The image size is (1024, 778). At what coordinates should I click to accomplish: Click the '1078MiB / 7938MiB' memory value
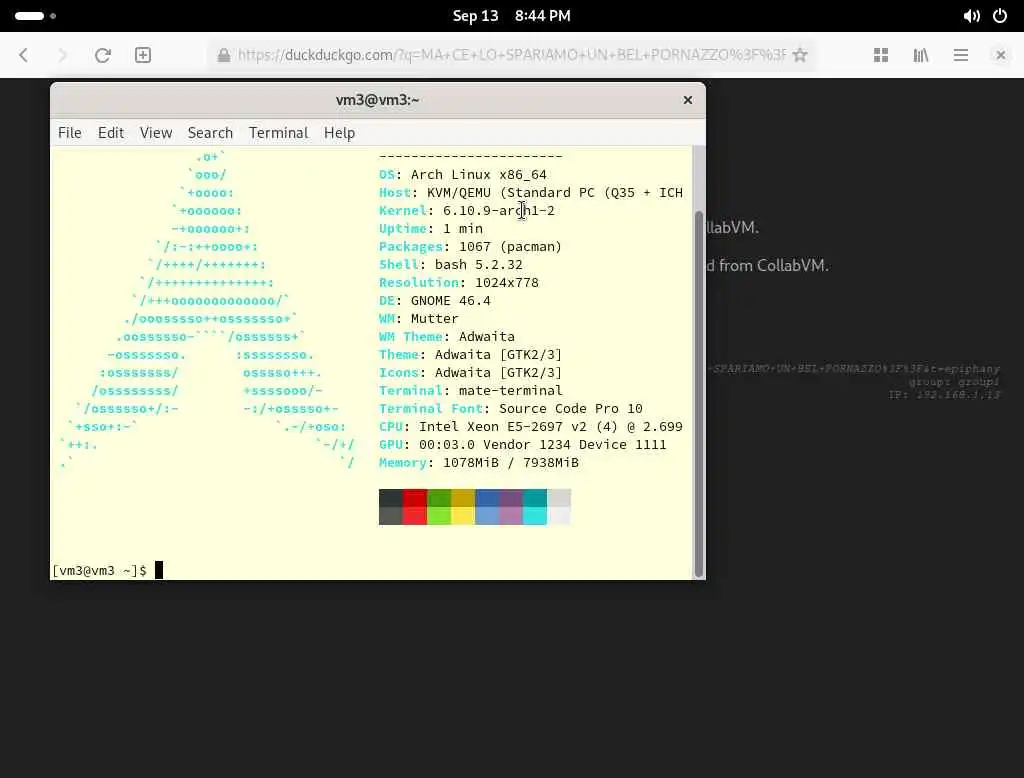[511, 462]
